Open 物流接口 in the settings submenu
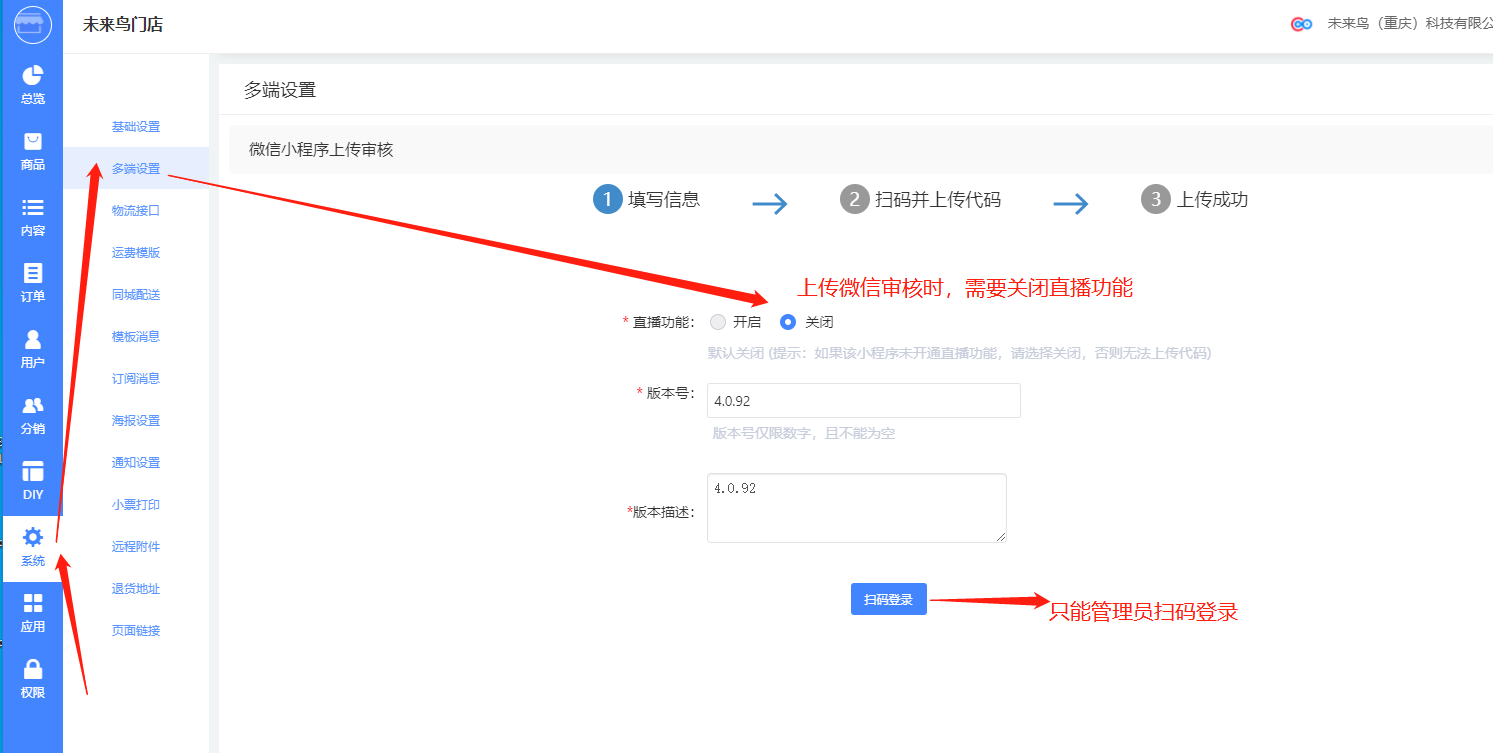The width and height of the screenshot is (1493, 753). 136,211
